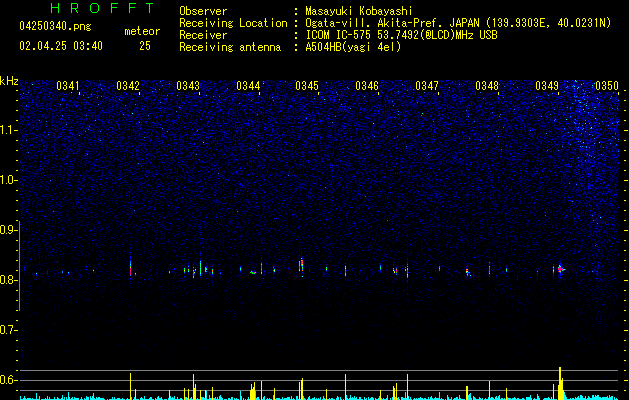Click the 0347 time marker
The image size is (629, 400).
click(427, 86)
